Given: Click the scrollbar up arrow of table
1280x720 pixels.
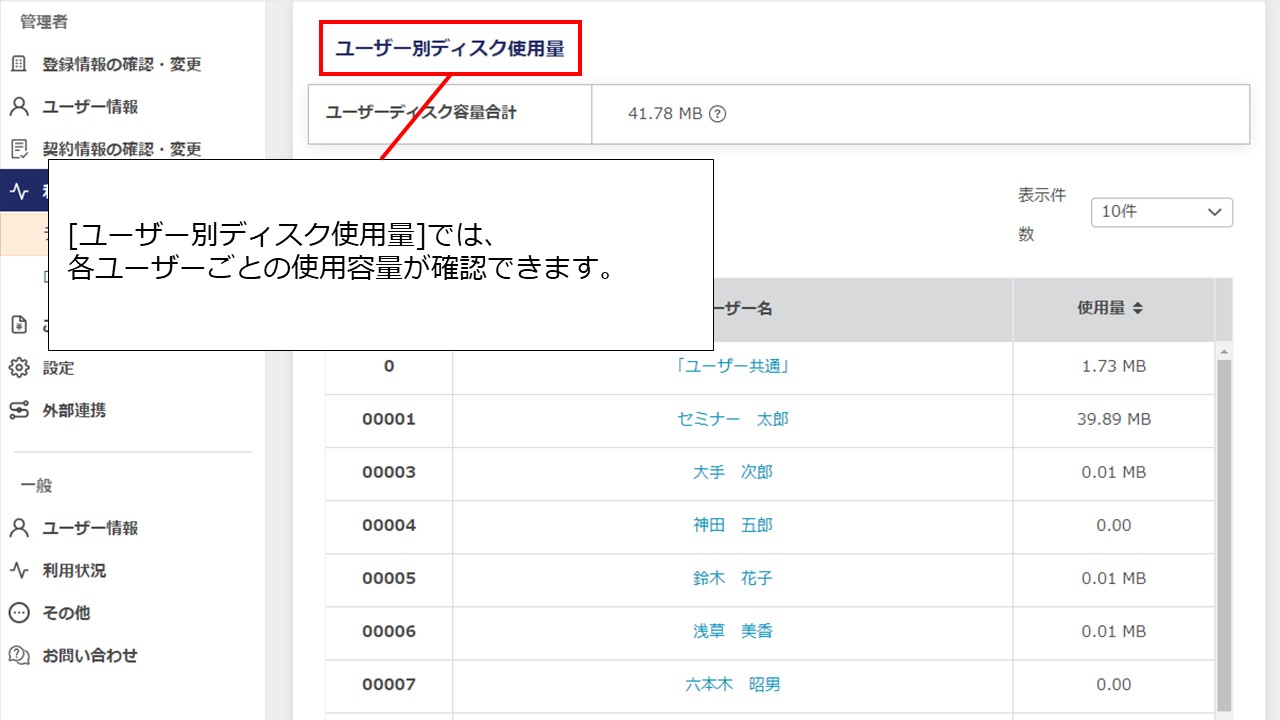Looking at the screenshot, I should (x=1224, y=351).
